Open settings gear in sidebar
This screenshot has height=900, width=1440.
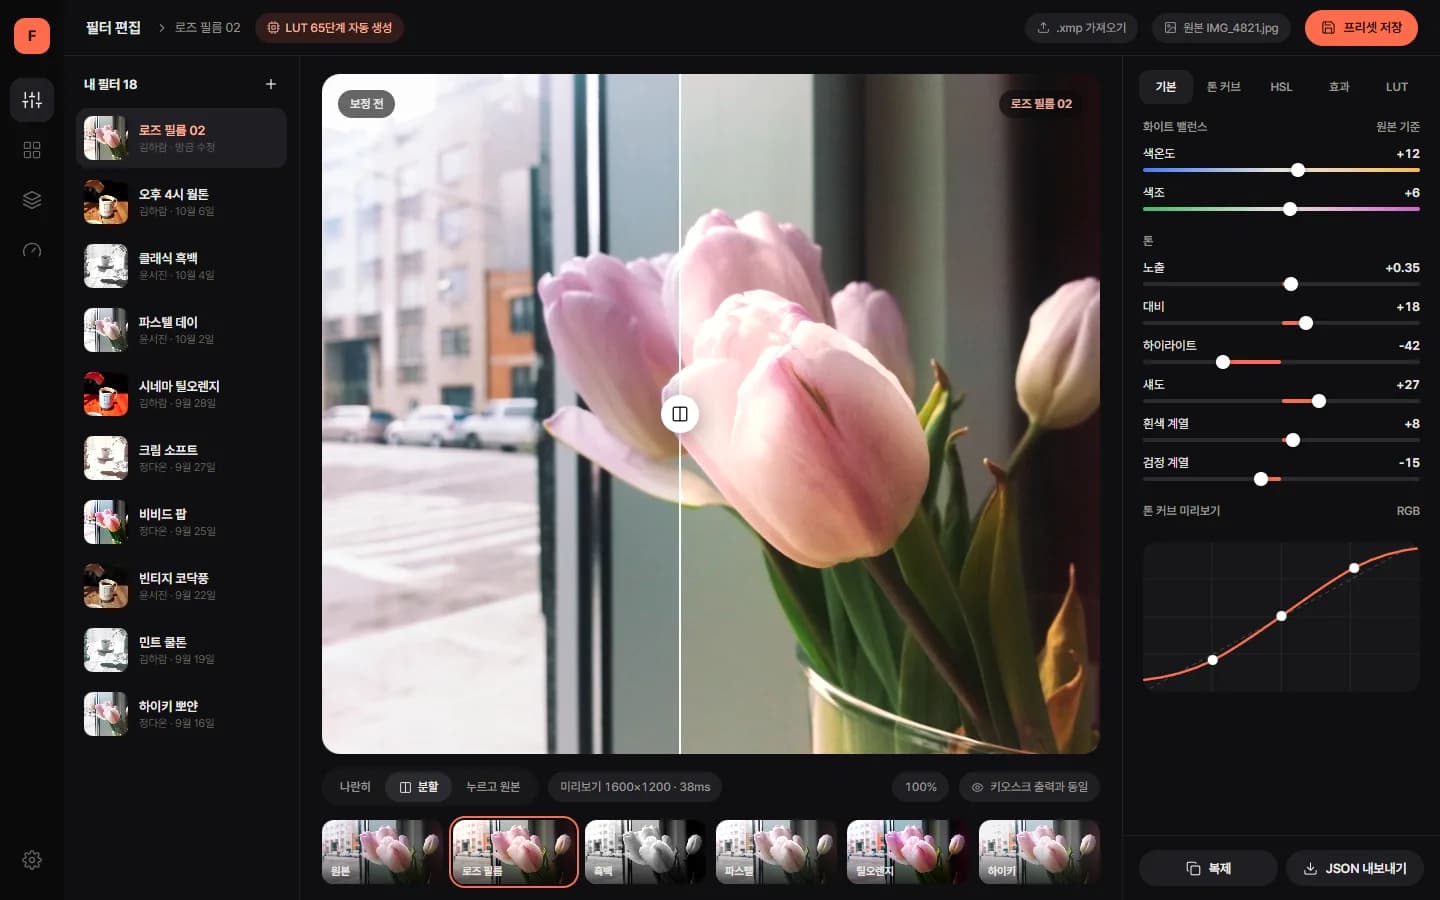click(32, 860)
